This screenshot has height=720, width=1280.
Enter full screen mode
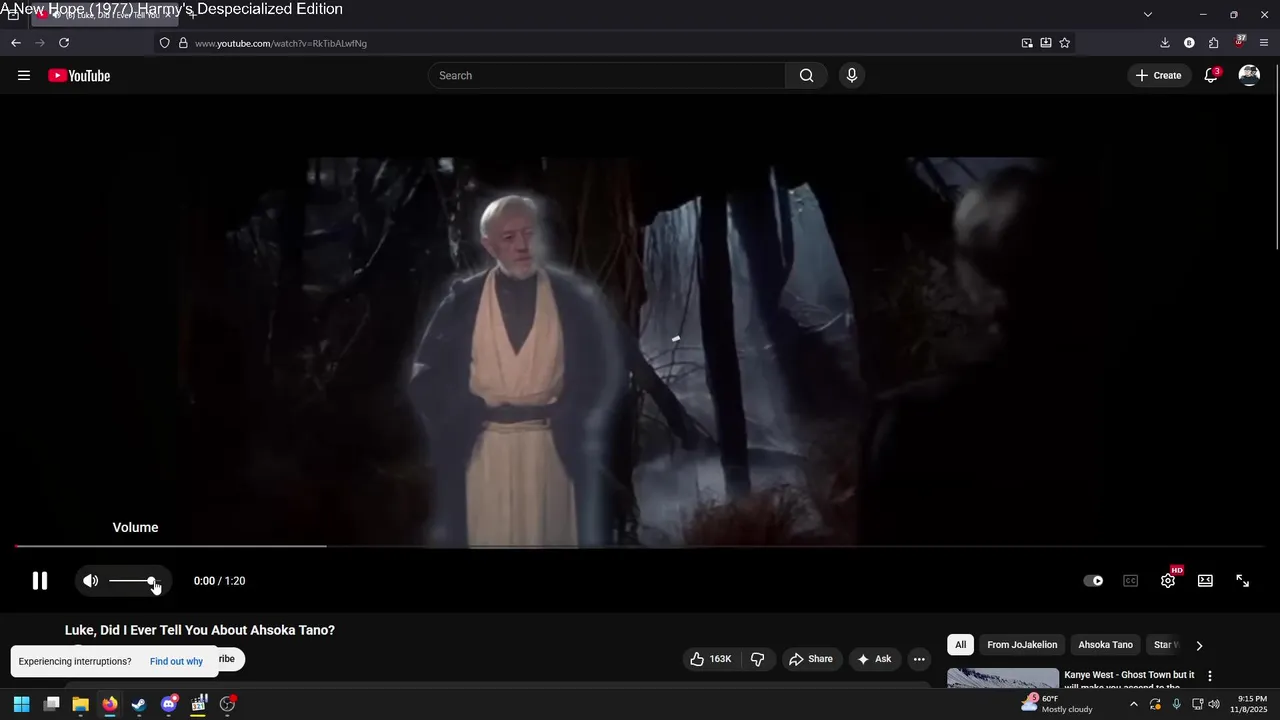(x=1243, y=581)
